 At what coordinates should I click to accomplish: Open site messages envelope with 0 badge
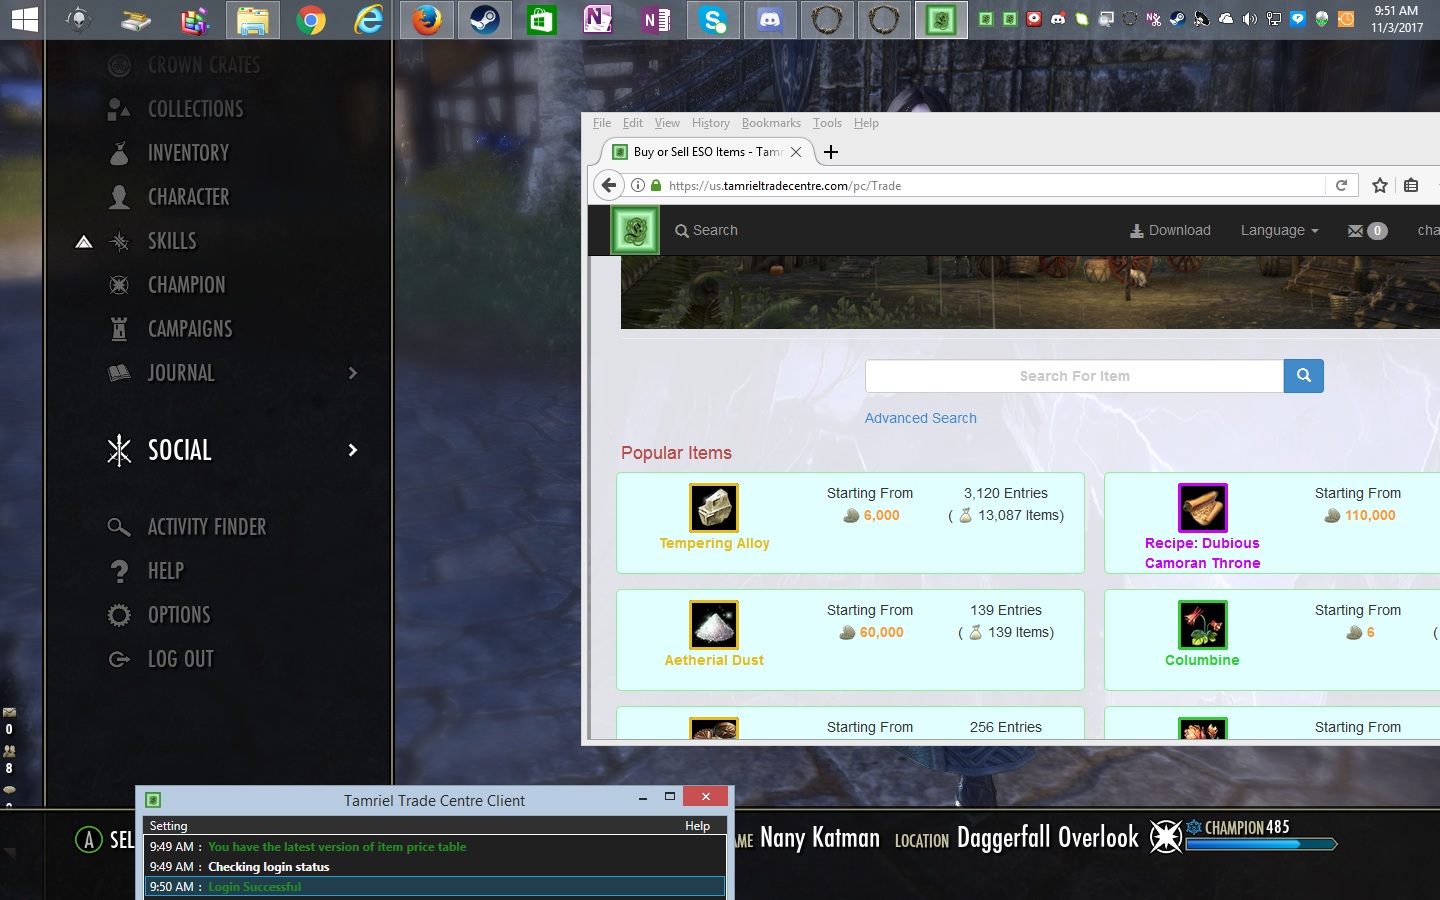click(x=1367, y=231)
